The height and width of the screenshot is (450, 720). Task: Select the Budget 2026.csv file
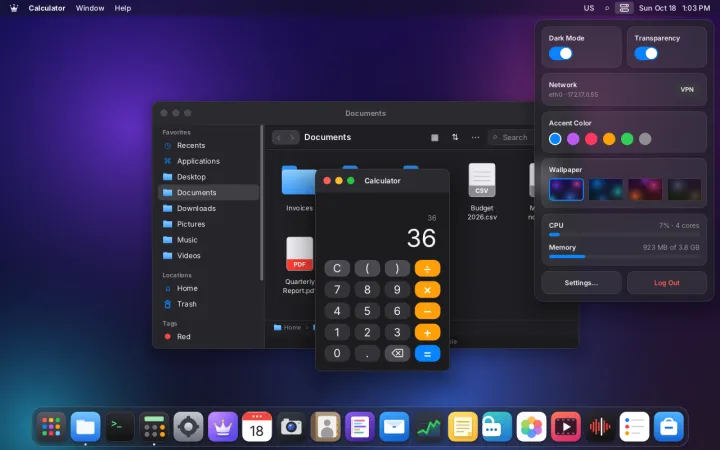(482, 192)
